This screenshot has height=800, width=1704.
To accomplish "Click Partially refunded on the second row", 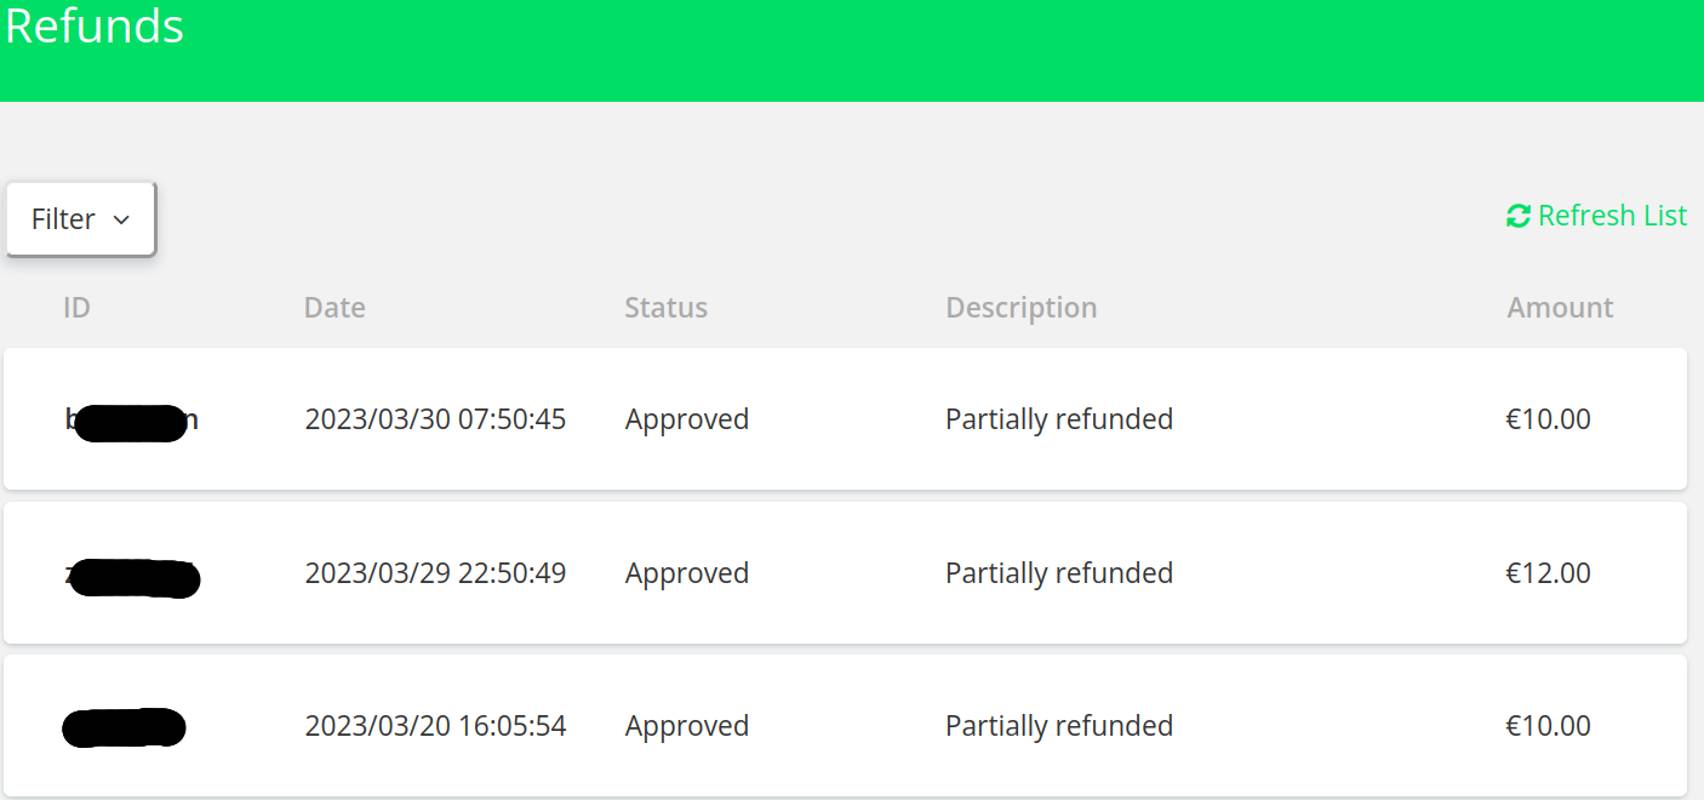I will [x=1058, y=573].
